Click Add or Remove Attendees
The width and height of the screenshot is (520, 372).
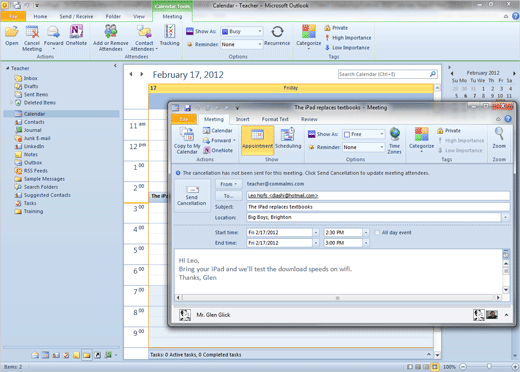click(x=111, y=38)
